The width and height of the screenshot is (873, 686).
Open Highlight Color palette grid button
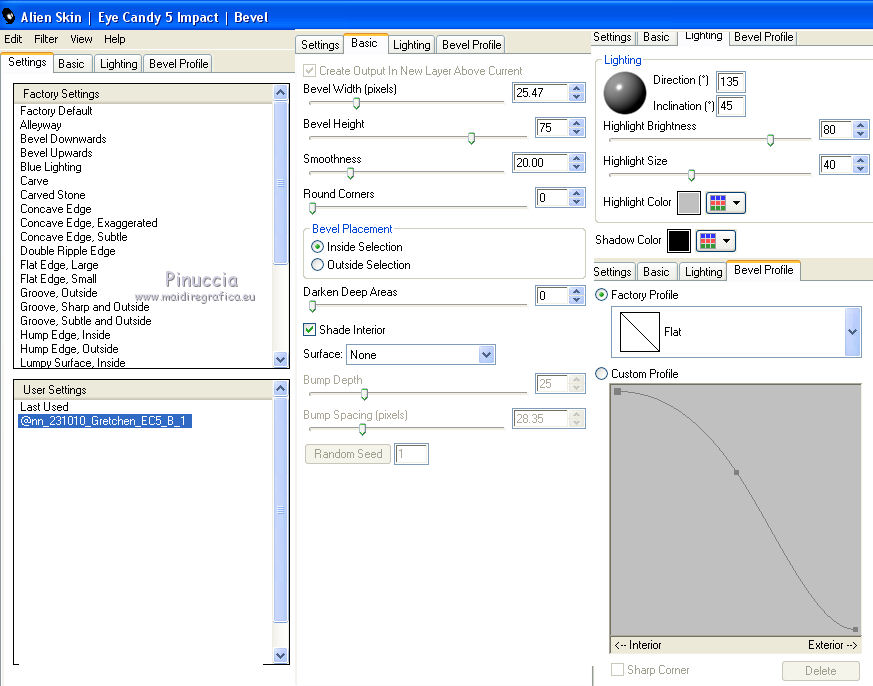pos(718,203)
